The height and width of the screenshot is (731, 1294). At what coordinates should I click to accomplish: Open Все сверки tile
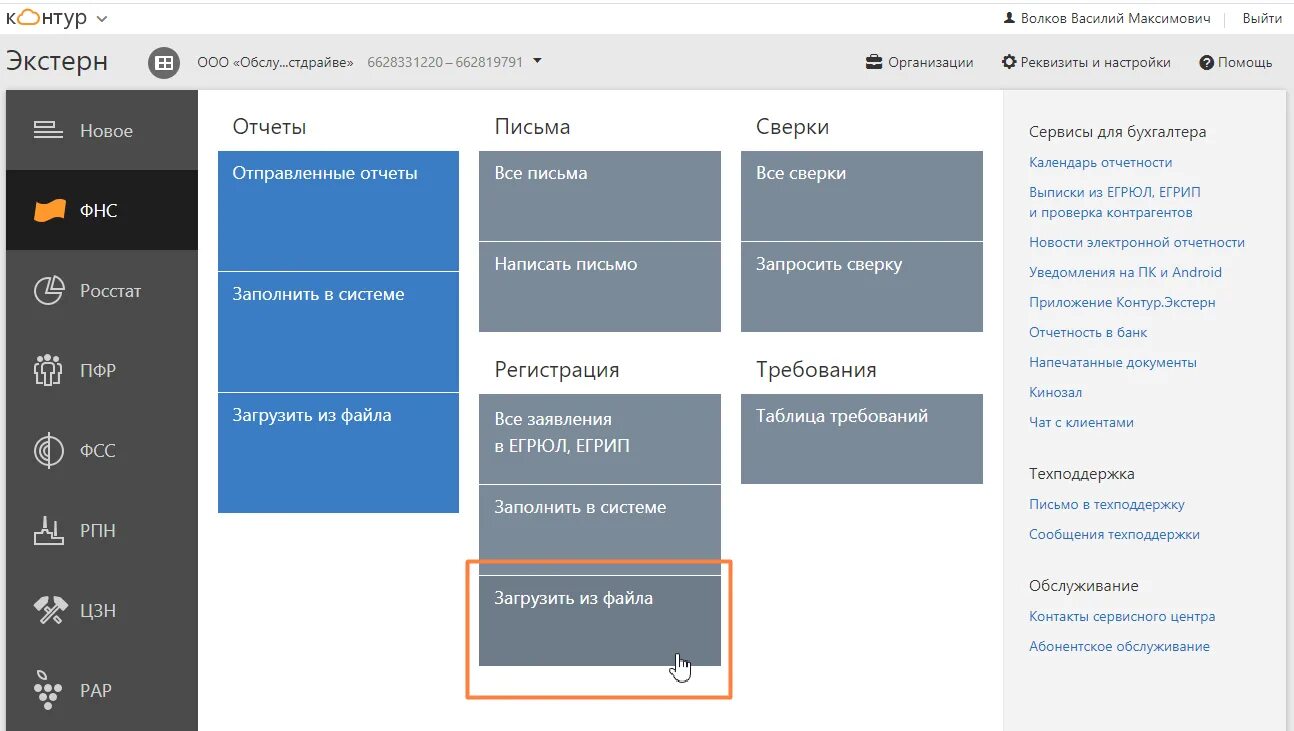pyautogui.click(x=862, y=196)
